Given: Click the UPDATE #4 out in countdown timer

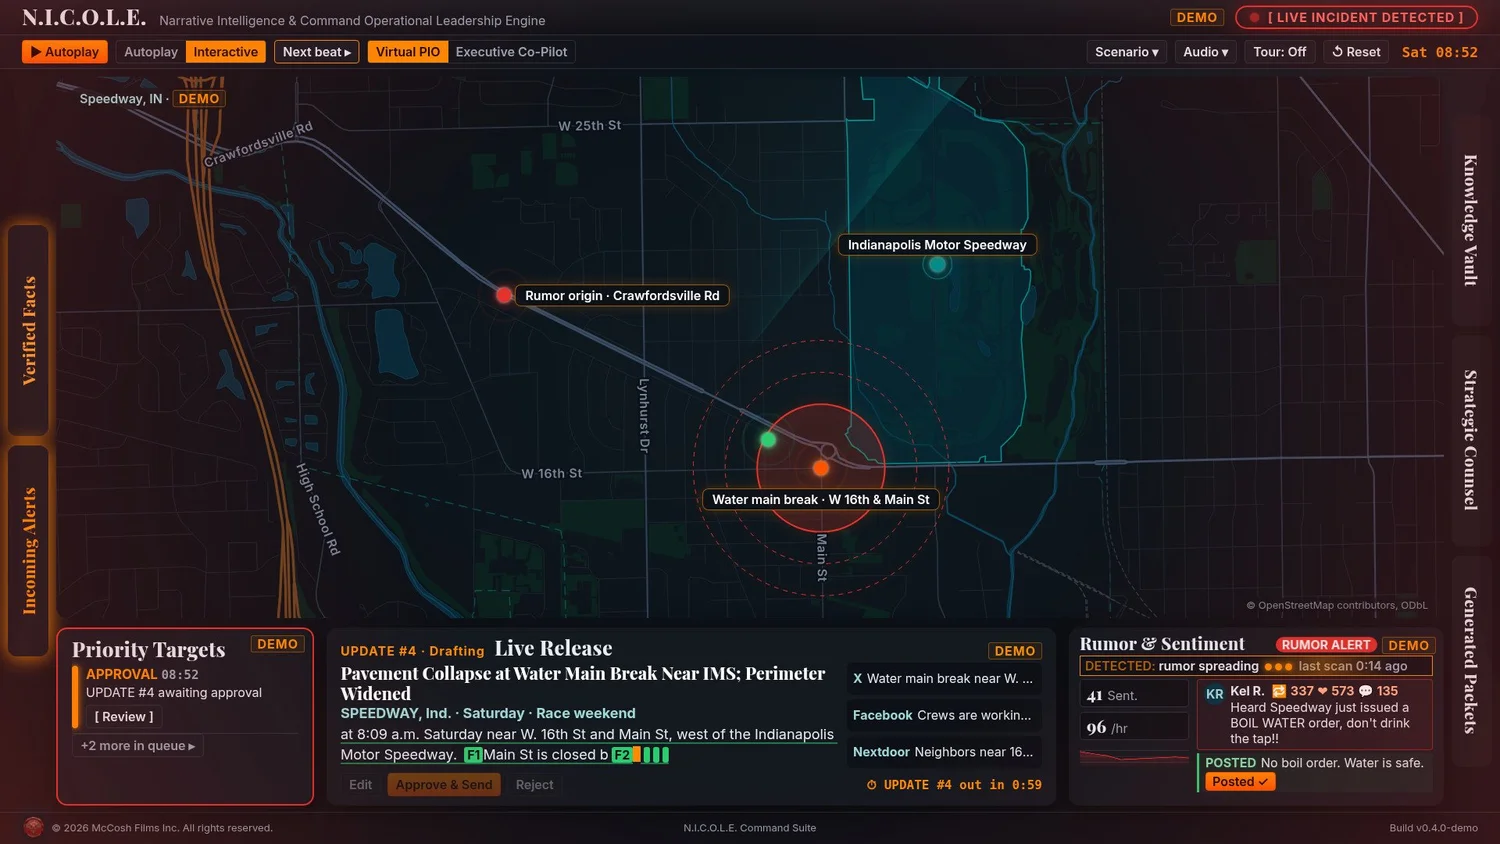Looking at the screenshot, I should pyautogui.click(x=955, y=785).
